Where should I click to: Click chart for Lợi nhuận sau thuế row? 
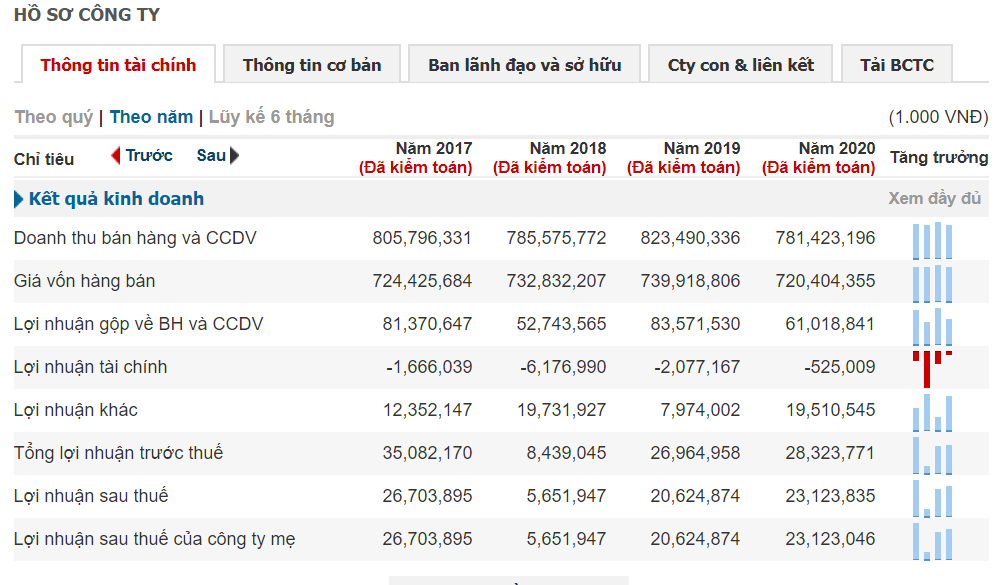(932, 497)
